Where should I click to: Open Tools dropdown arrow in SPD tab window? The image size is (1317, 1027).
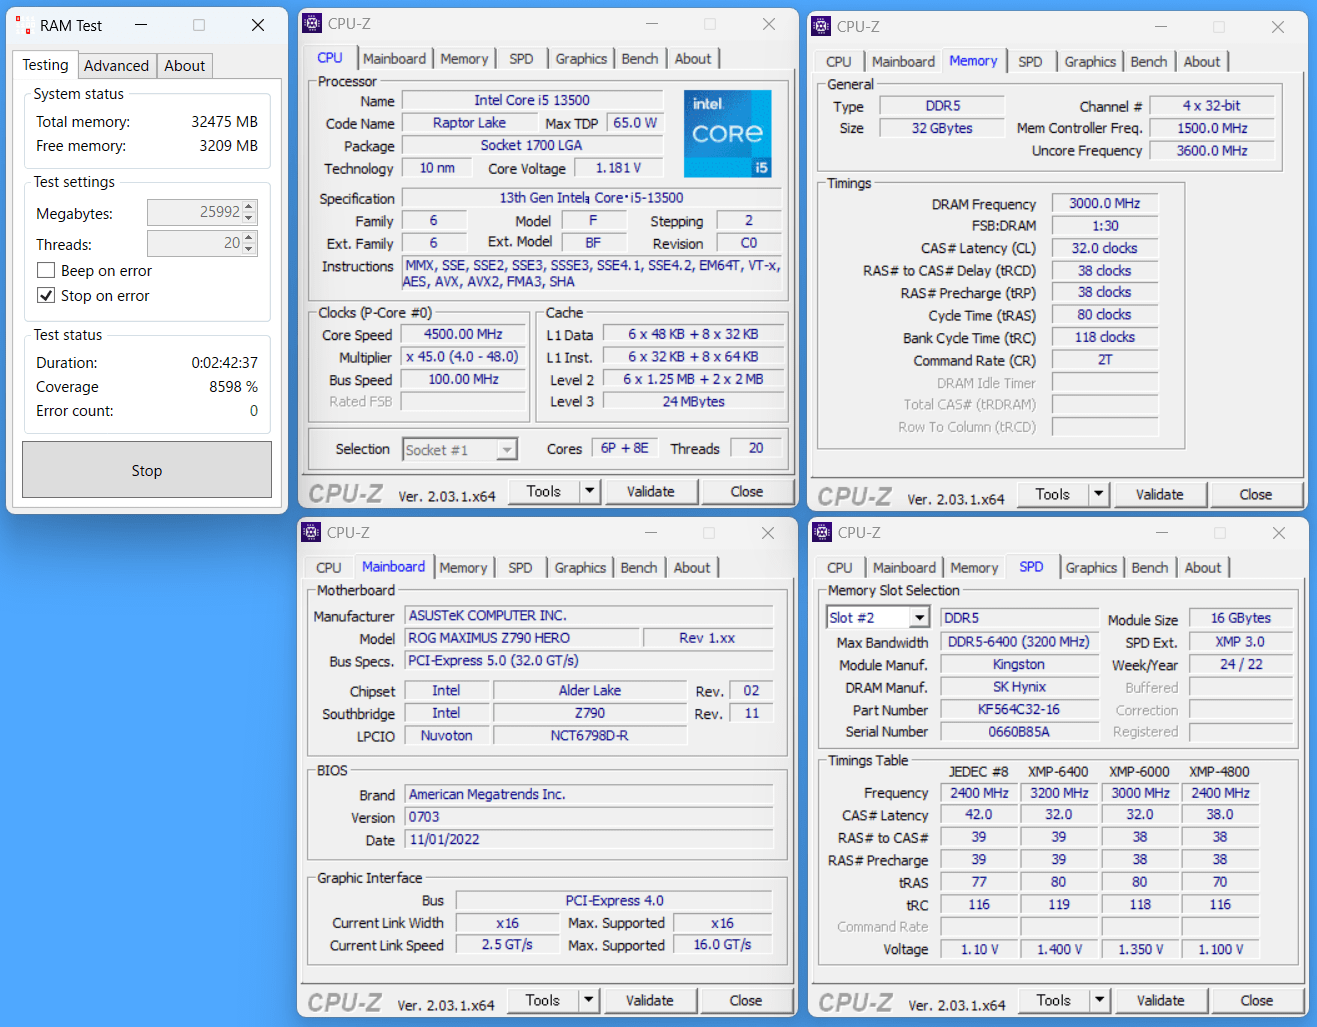click(1099, 1000)
